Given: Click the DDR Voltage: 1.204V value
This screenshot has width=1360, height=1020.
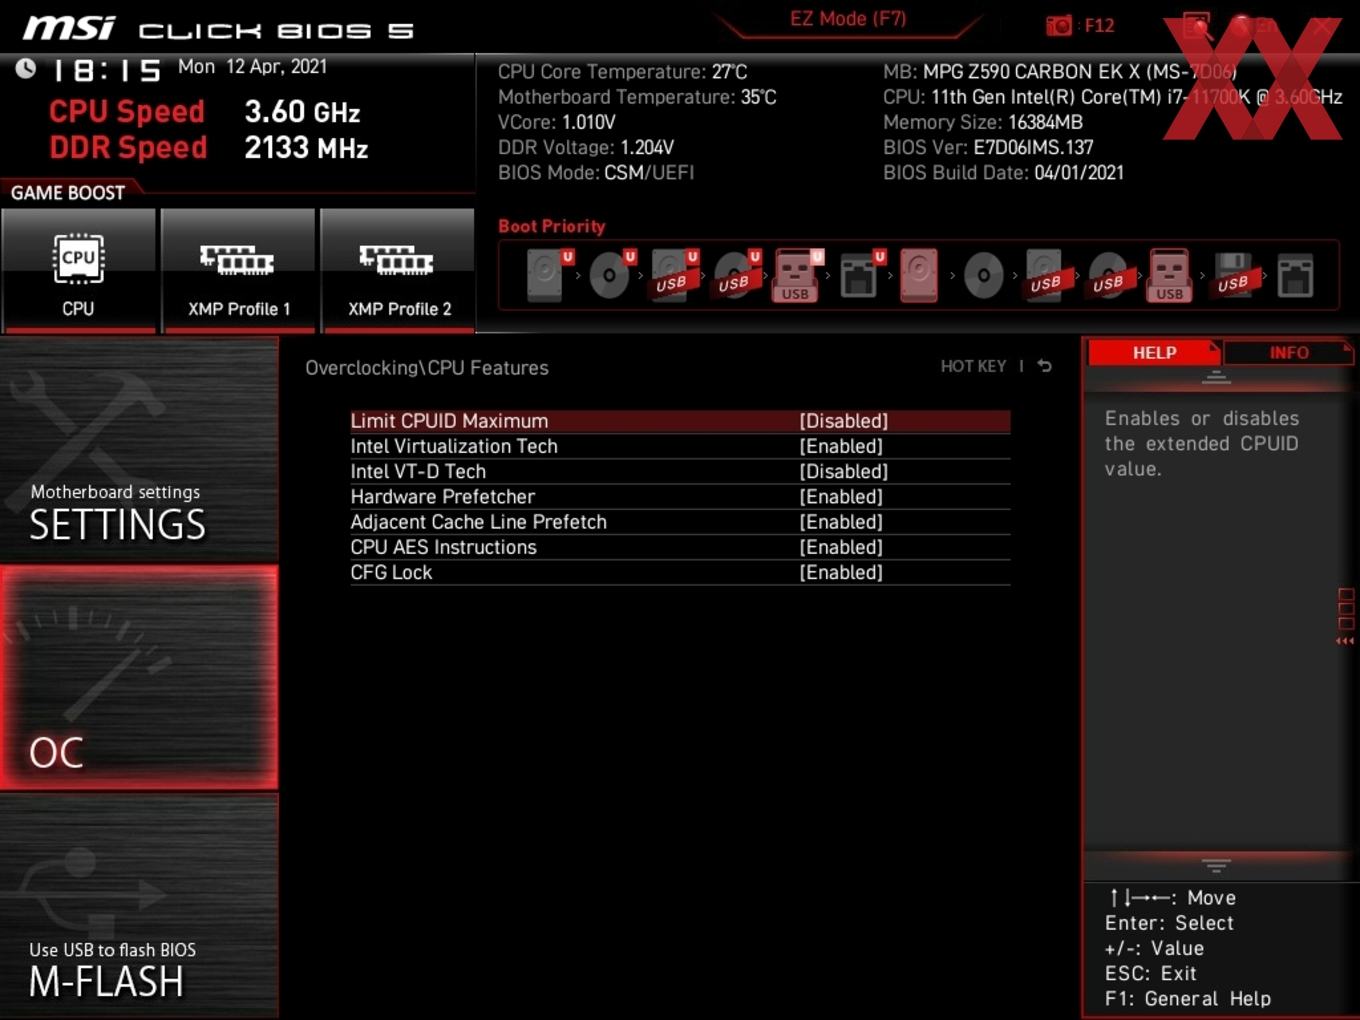Looking at the screenshot, I should pos(586,147).
